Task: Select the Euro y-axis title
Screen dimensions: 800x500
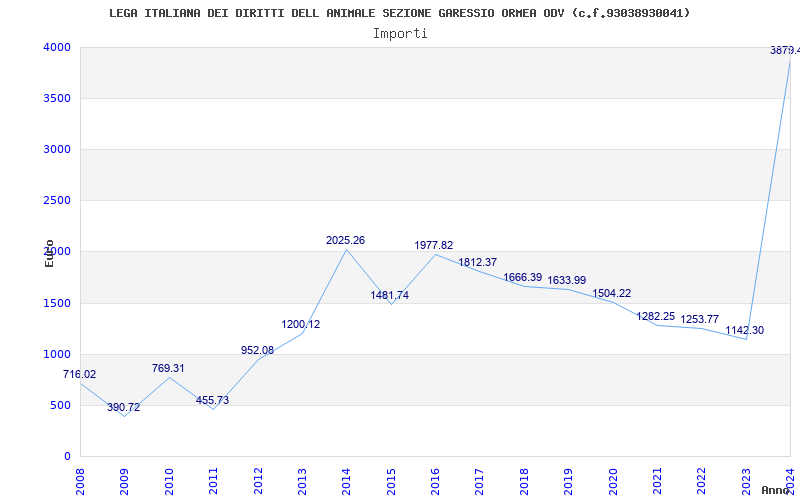Action: [49, 253]
